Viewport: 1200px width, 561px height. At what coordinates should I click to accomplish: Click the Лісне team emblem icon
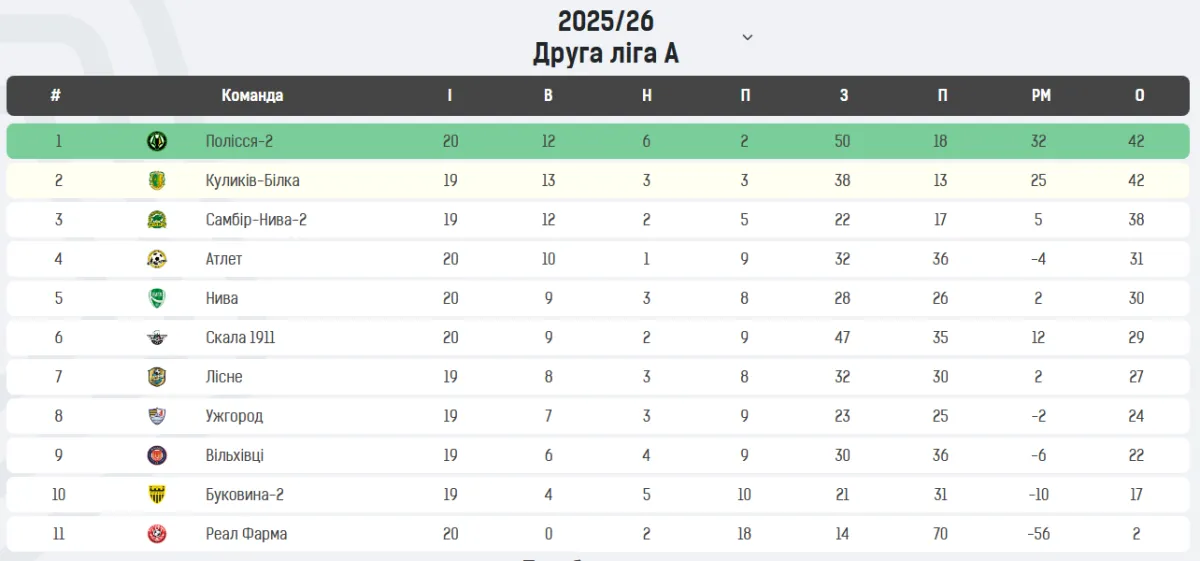[x=157, y=377]
